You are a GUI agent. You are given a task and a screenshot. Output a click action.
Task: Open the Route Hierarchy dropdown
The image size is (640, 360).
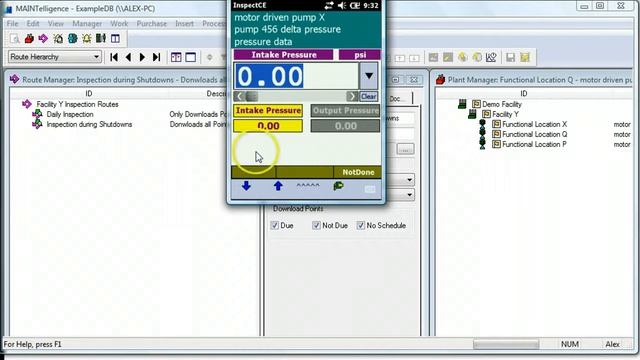point(96,57)
